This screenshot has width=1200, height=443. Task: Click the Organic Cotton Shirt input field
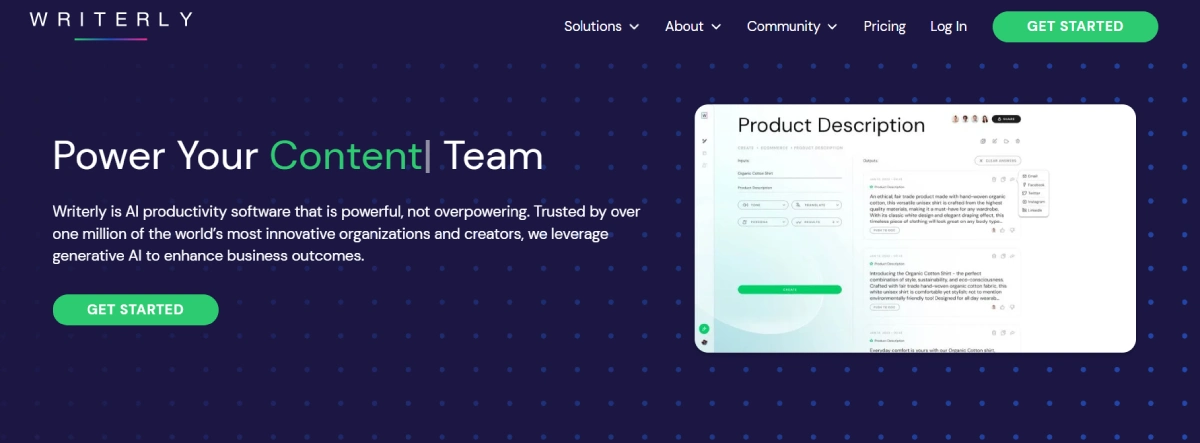pyautogui.click(x=788, y=173)
